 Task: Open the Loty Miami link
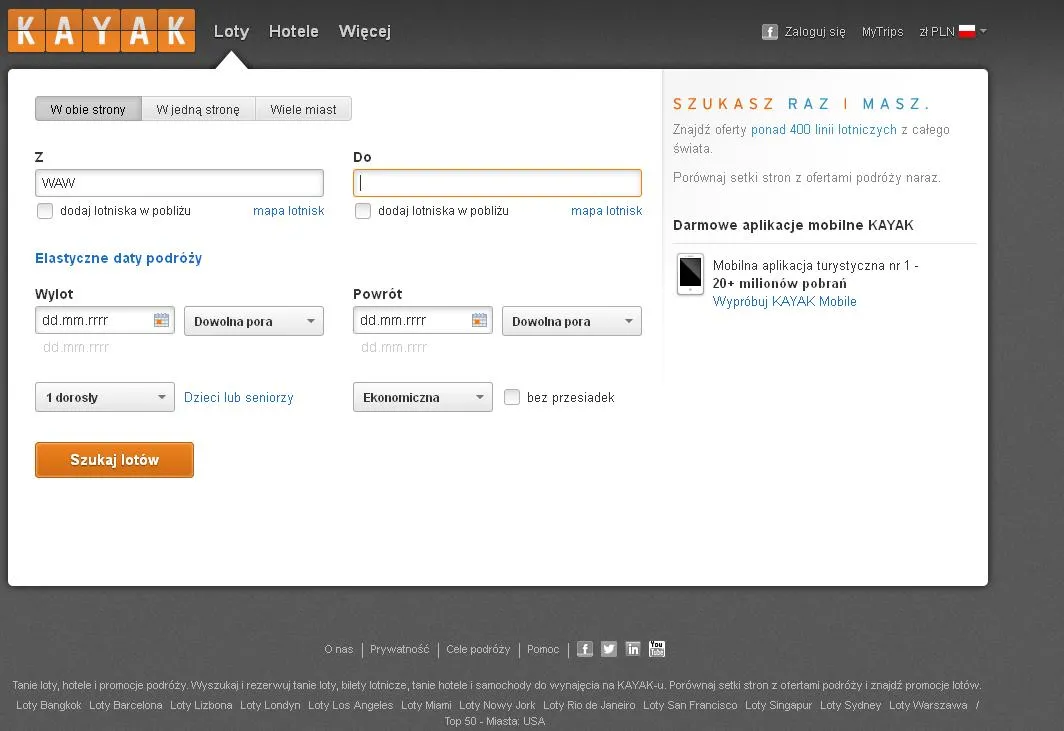[426, 705]
